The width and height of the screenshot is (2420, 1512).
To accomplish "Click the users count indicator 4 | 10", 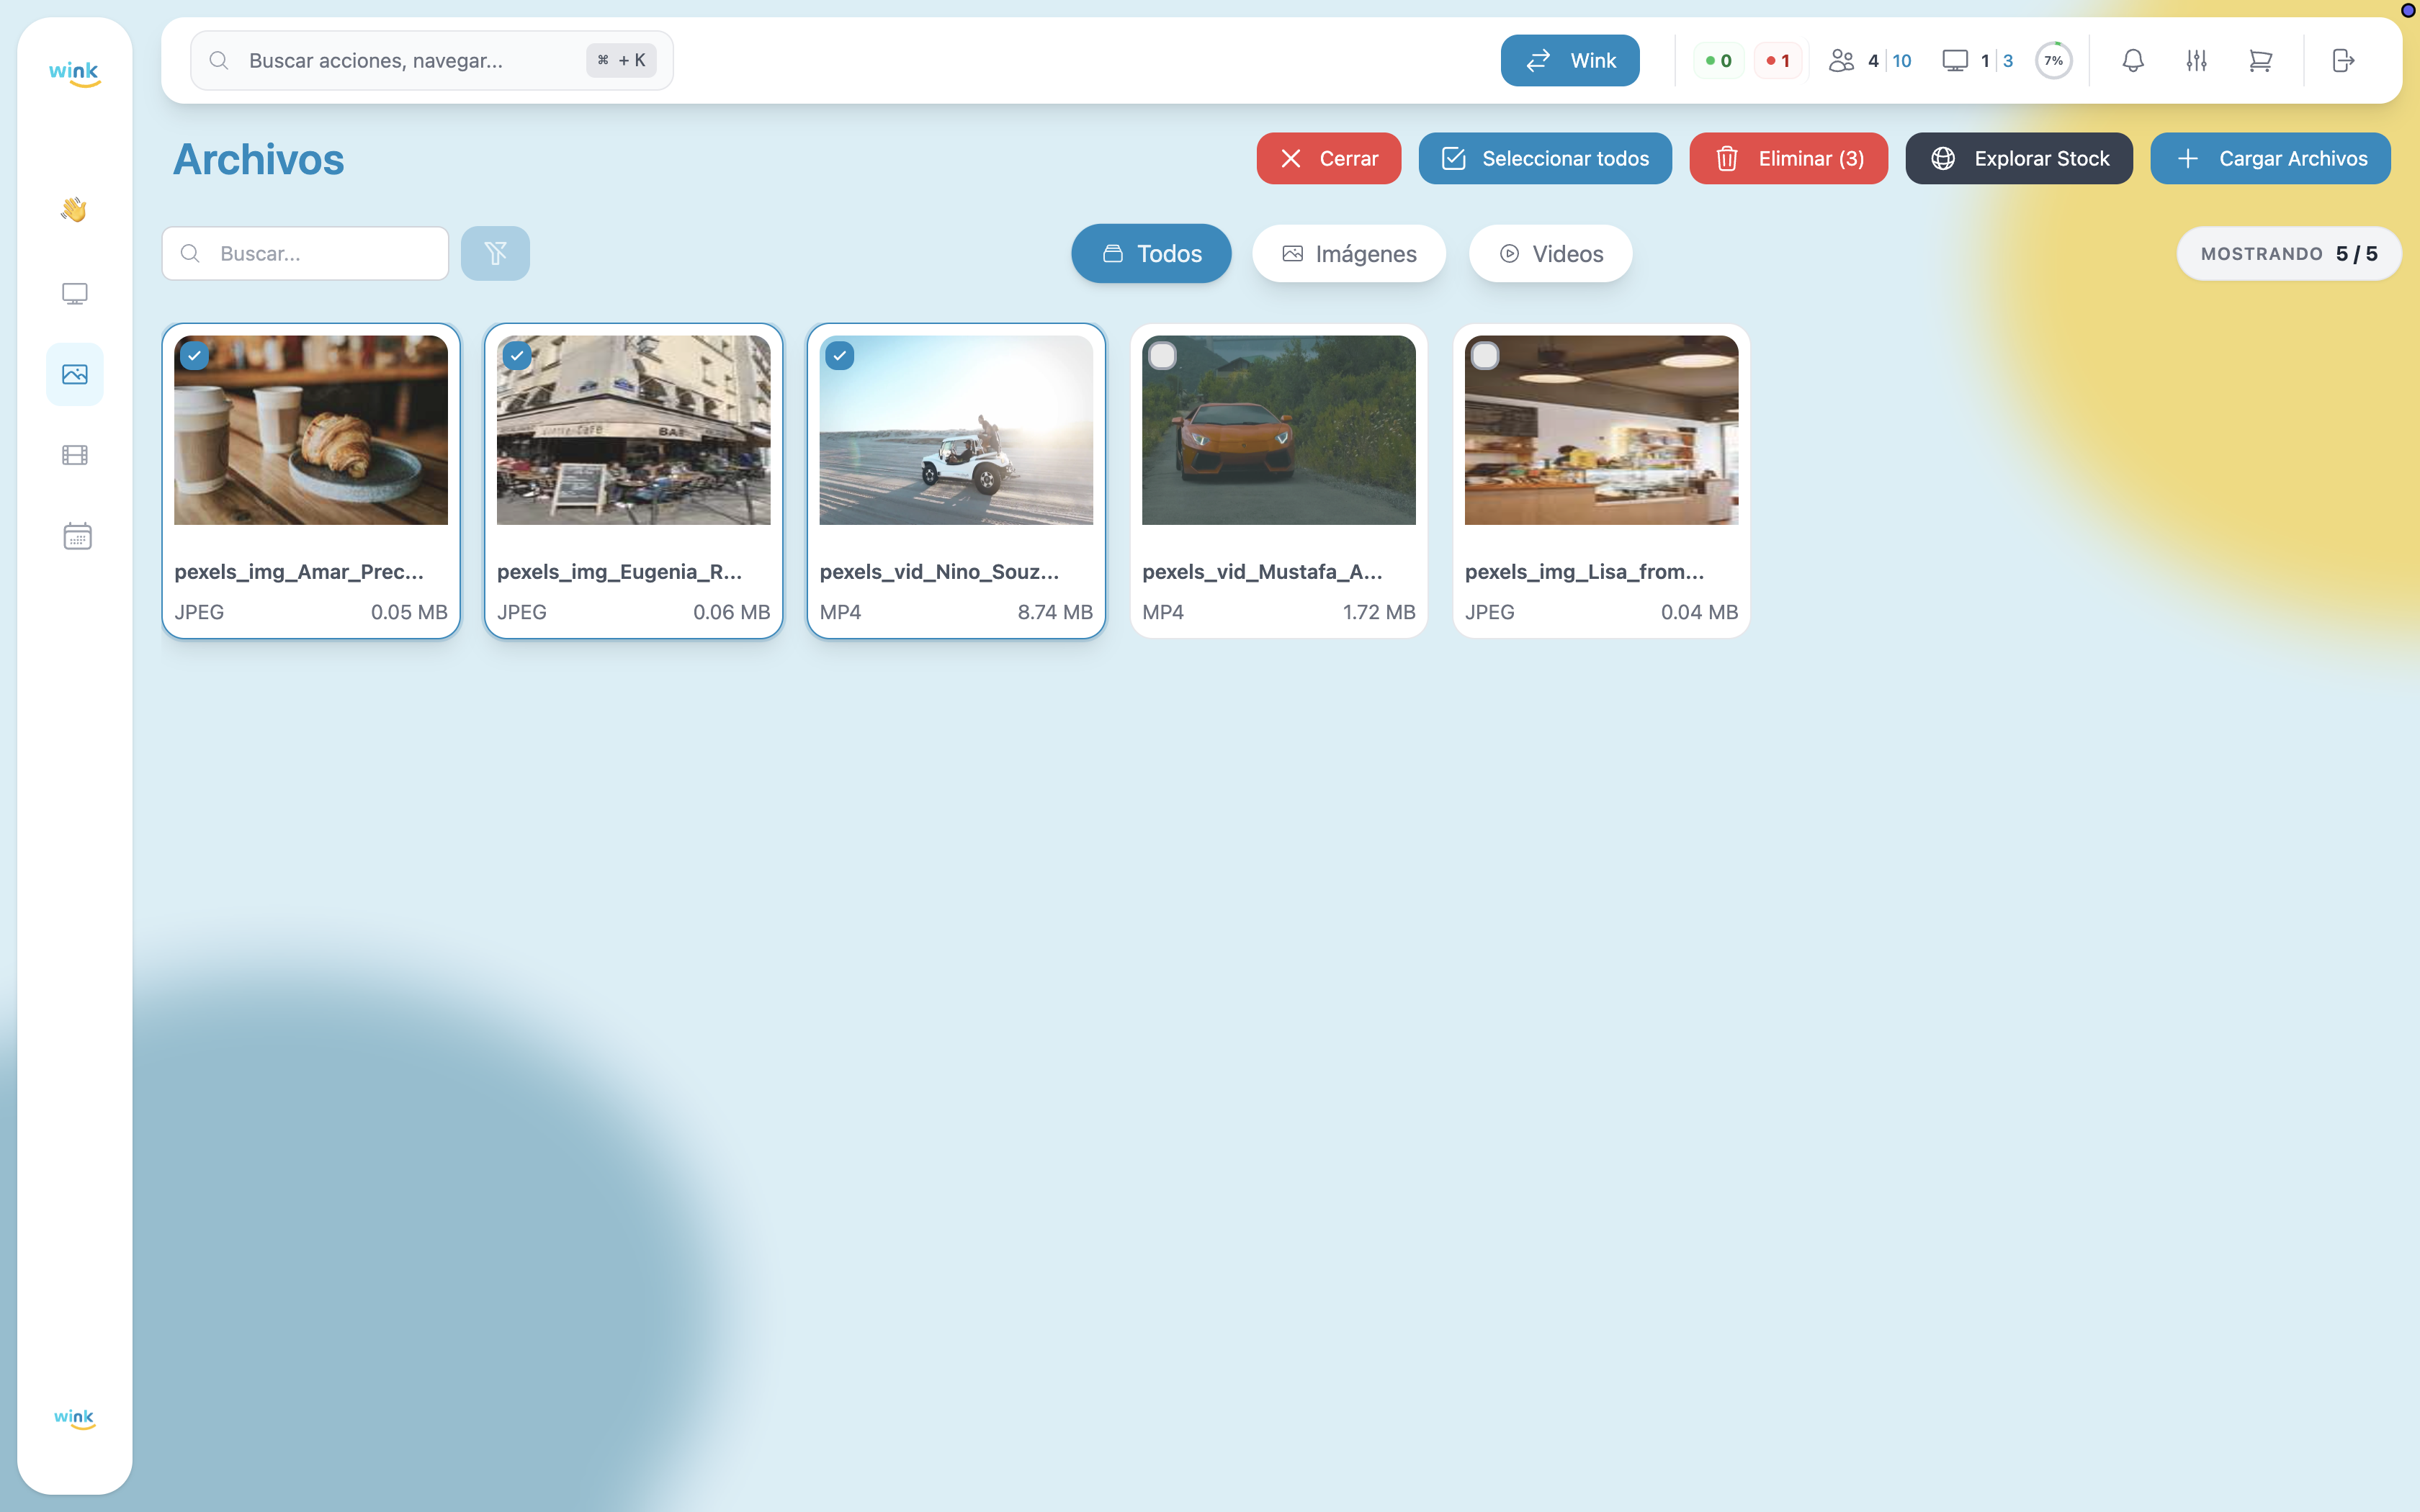I will [1869, 61].
